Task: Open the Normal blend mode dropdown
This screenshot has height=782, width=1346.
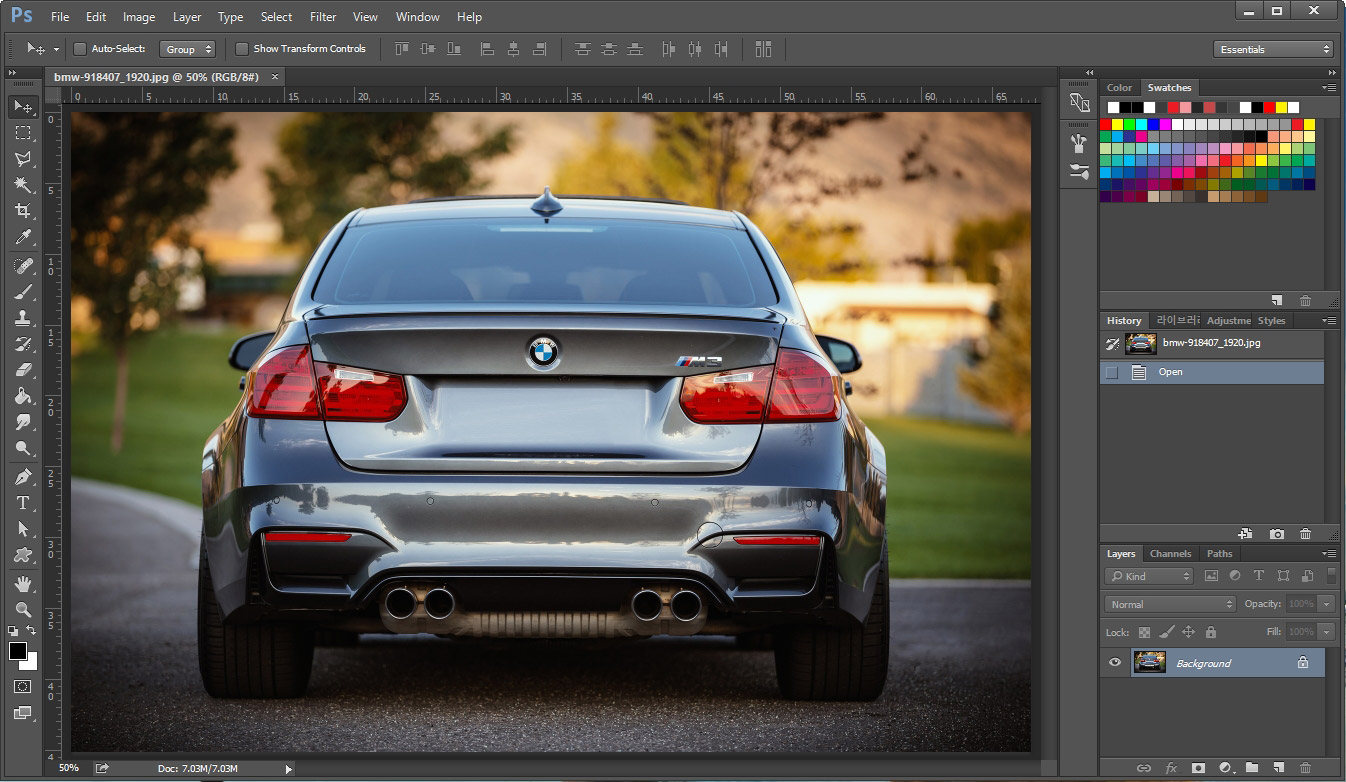Action: (x=1171, y=604)
